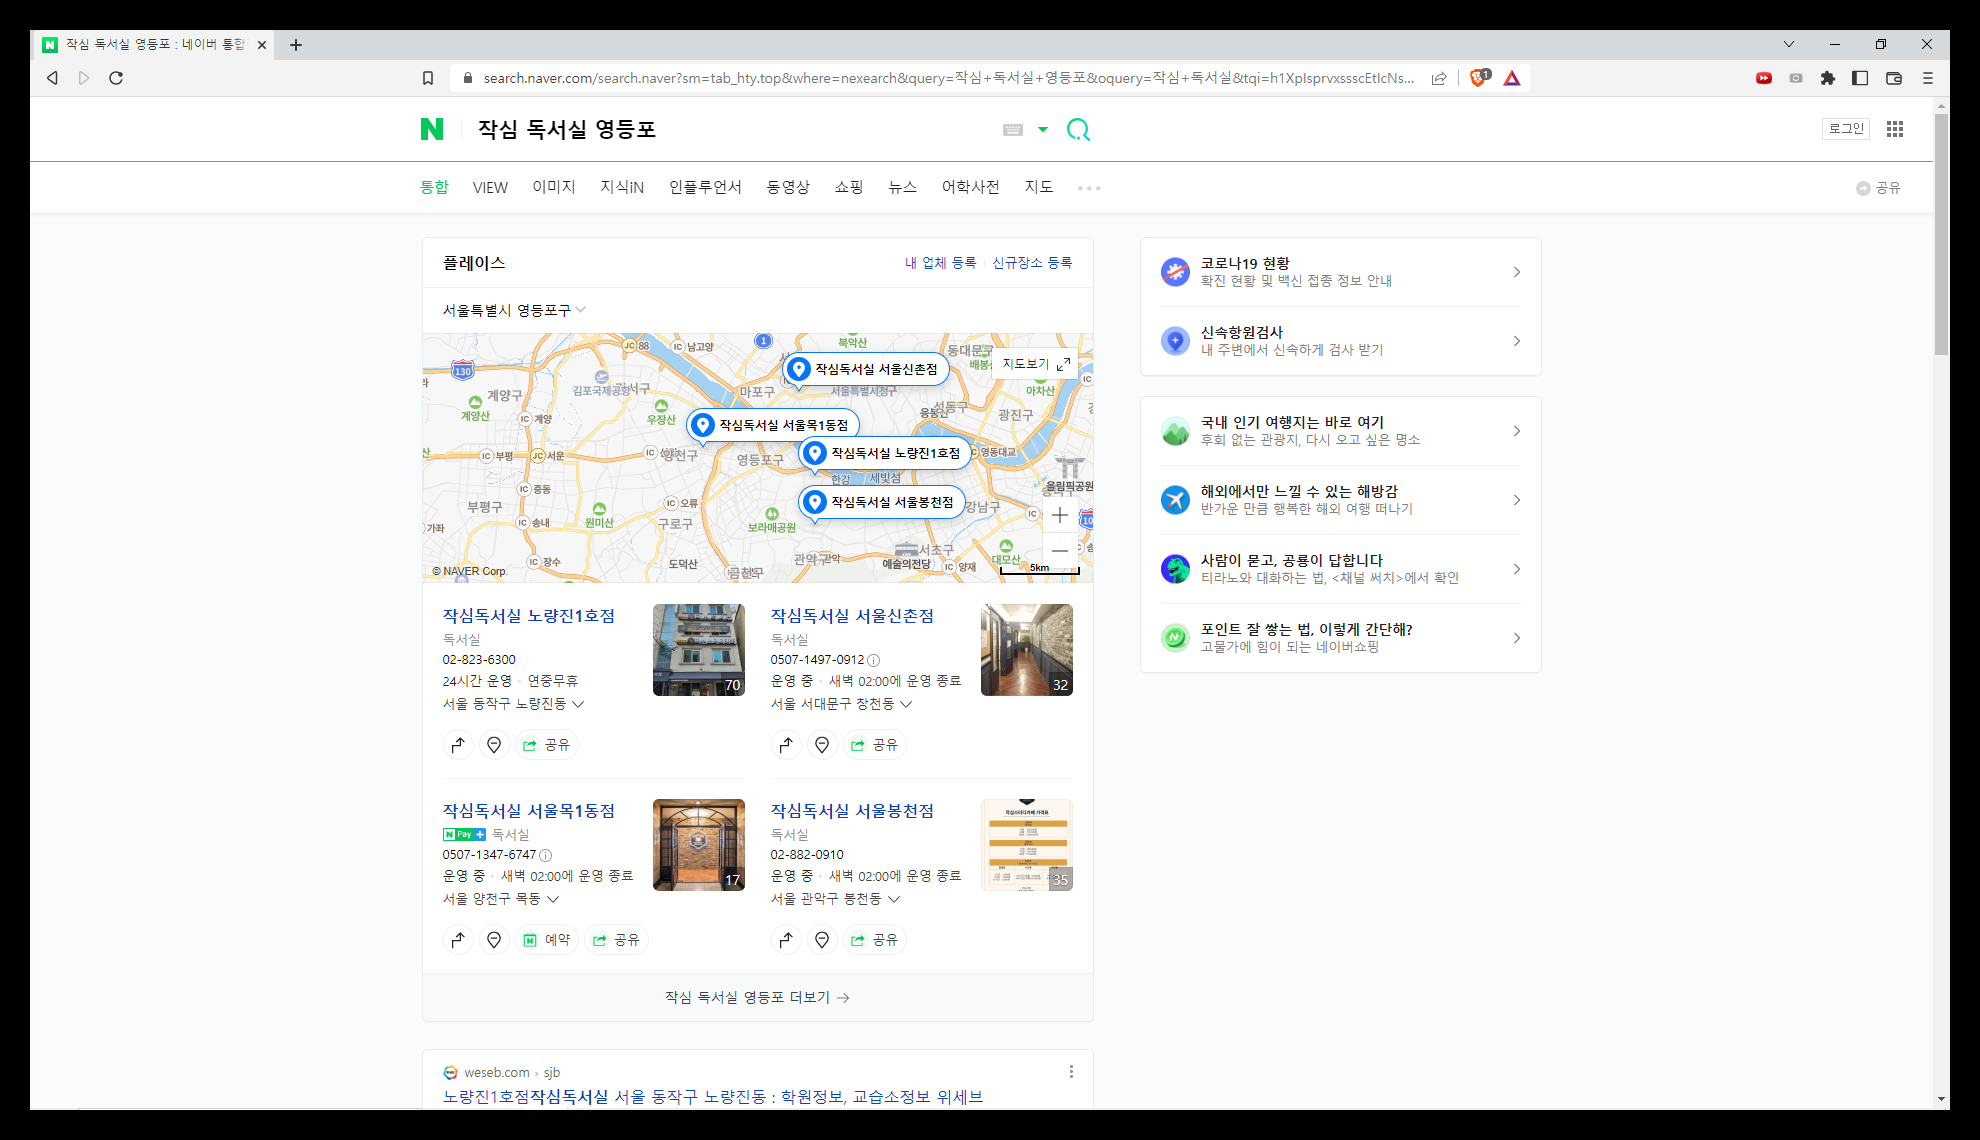Click map pin icon for 서울신촌점
The height and width of the screenshot is (1140, 1980).
point(822,745)
